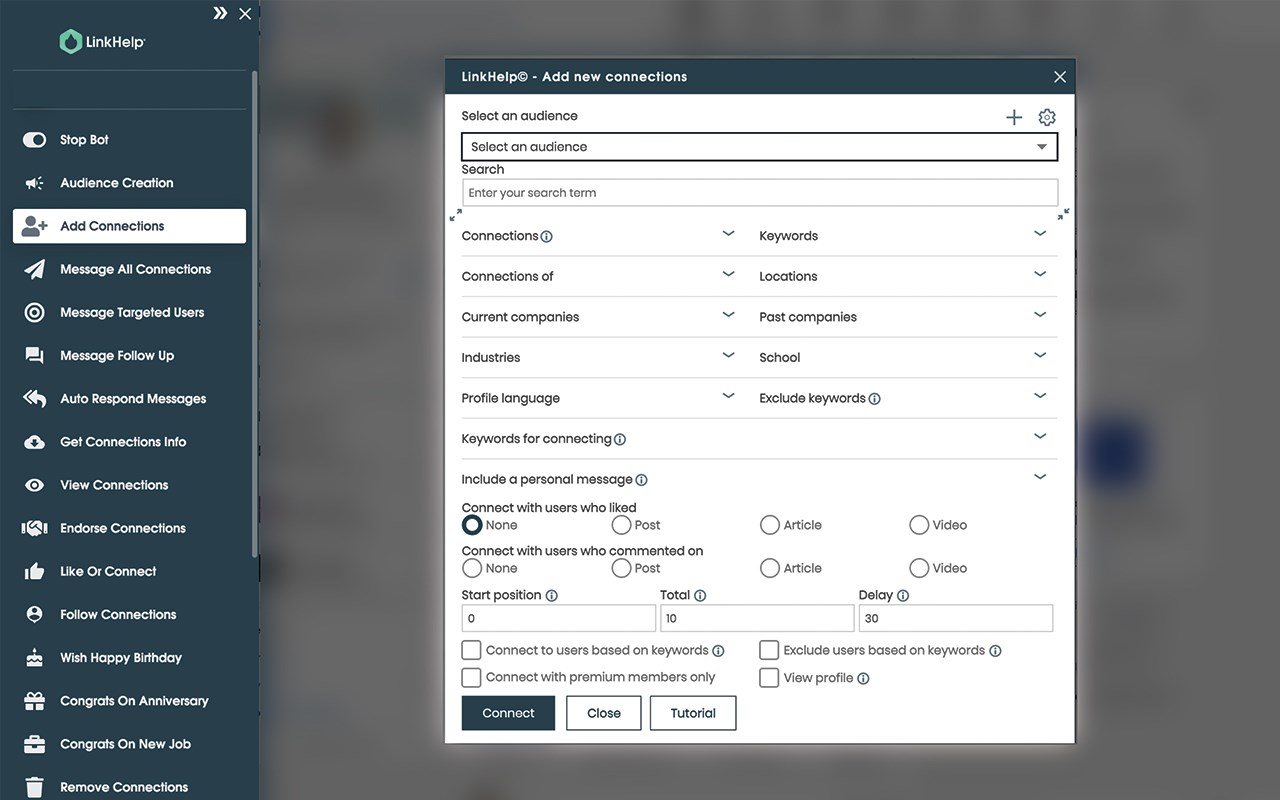The width and height of the screenshot is (1280, 800).
Task: Click info icon beside Include a personal message
Action: pos(642,480)
